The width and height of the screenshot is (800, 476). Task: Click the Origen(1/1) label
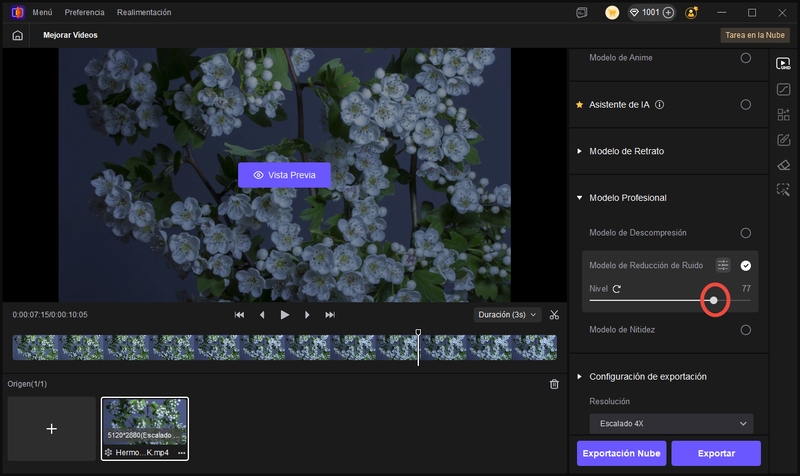27,384
